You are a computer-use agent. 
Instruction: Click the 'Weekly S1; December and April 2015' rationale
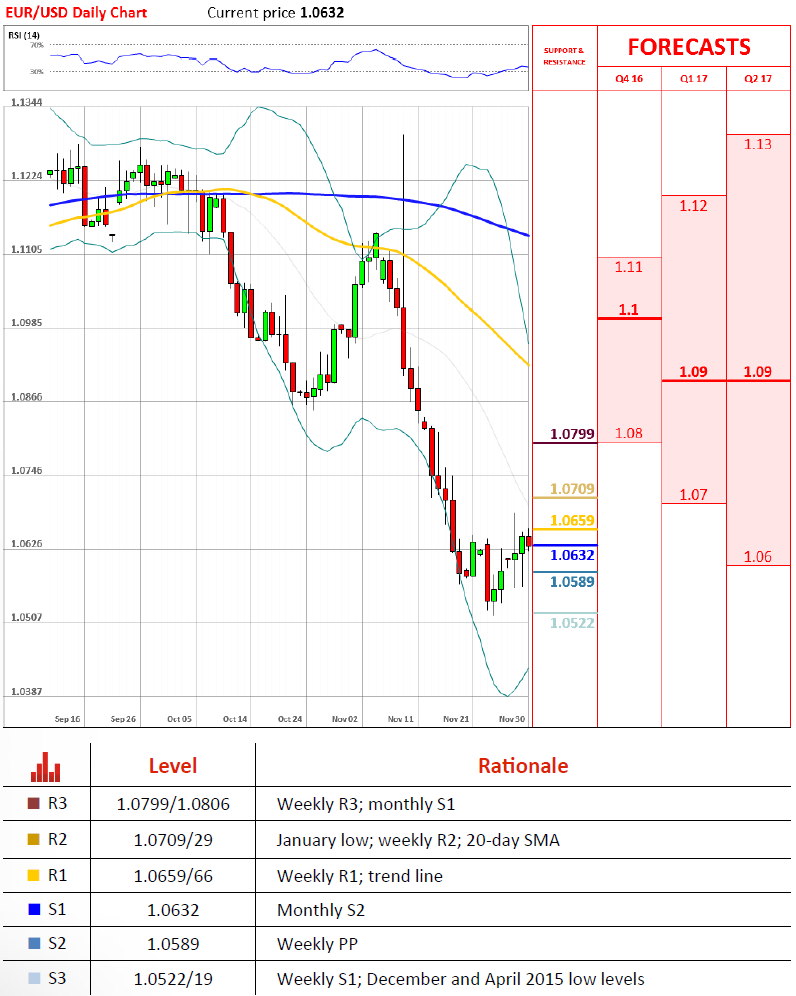[461, 979]
